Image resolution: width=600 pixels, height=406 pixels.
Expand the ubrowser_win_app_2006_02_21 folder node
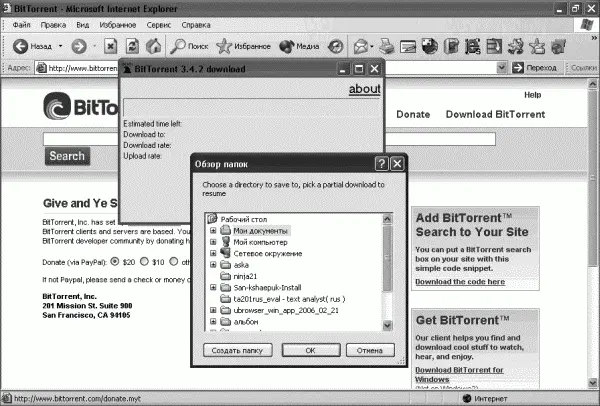coord(214,310)
